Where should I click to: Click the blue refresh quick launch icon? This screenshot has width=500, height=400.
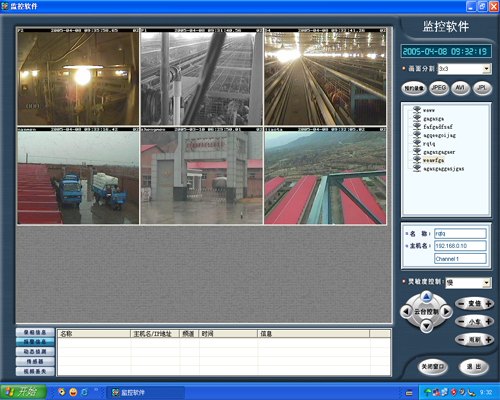[84, 392]
